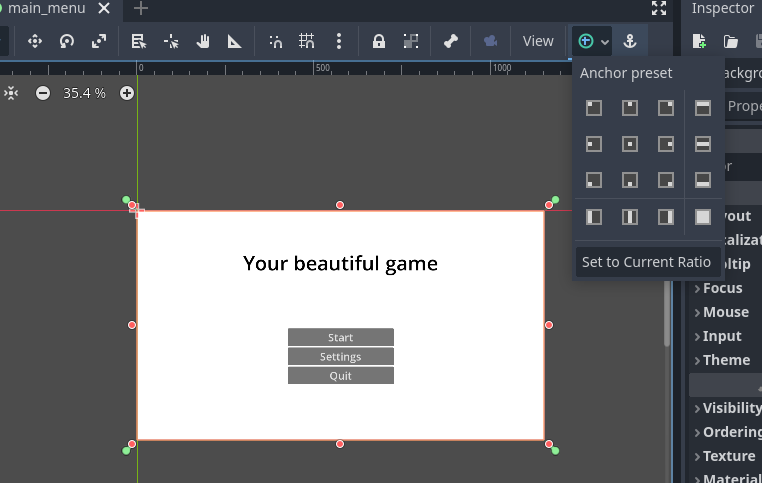Open snapping options three-dot menu
The height and width of the screenshot is (483, 762).
pos(339,41)
